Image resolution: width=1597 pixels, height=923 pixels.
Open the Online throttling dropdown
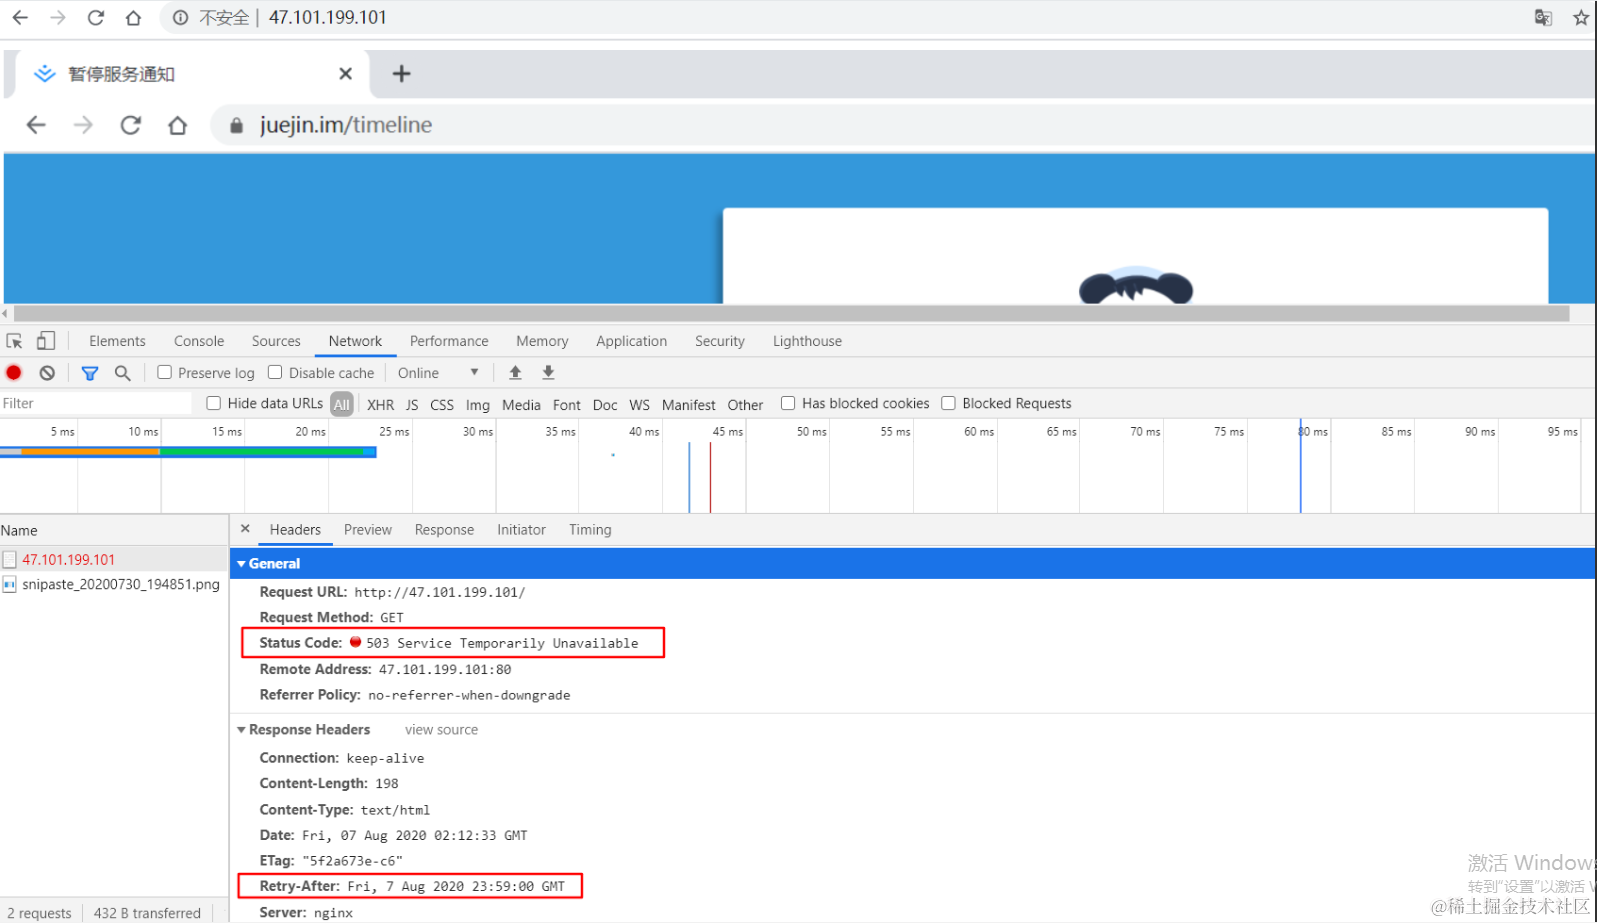(438, 373)
